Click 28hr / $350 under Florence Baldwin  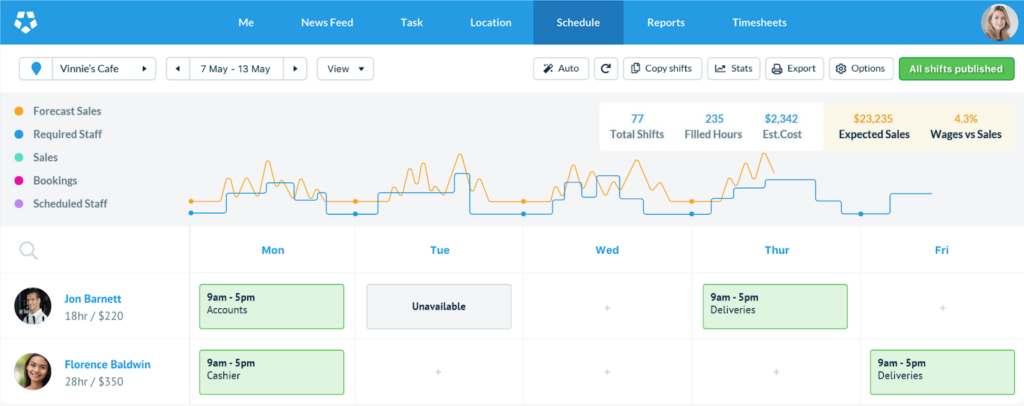click(94, 382)
